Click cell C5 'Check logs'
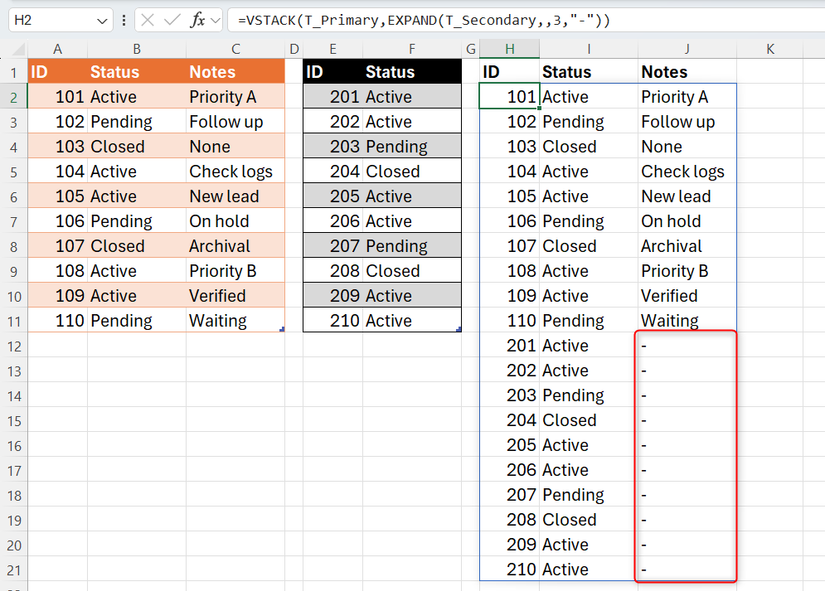Viewport: 825px width, 591px height. 235,172
